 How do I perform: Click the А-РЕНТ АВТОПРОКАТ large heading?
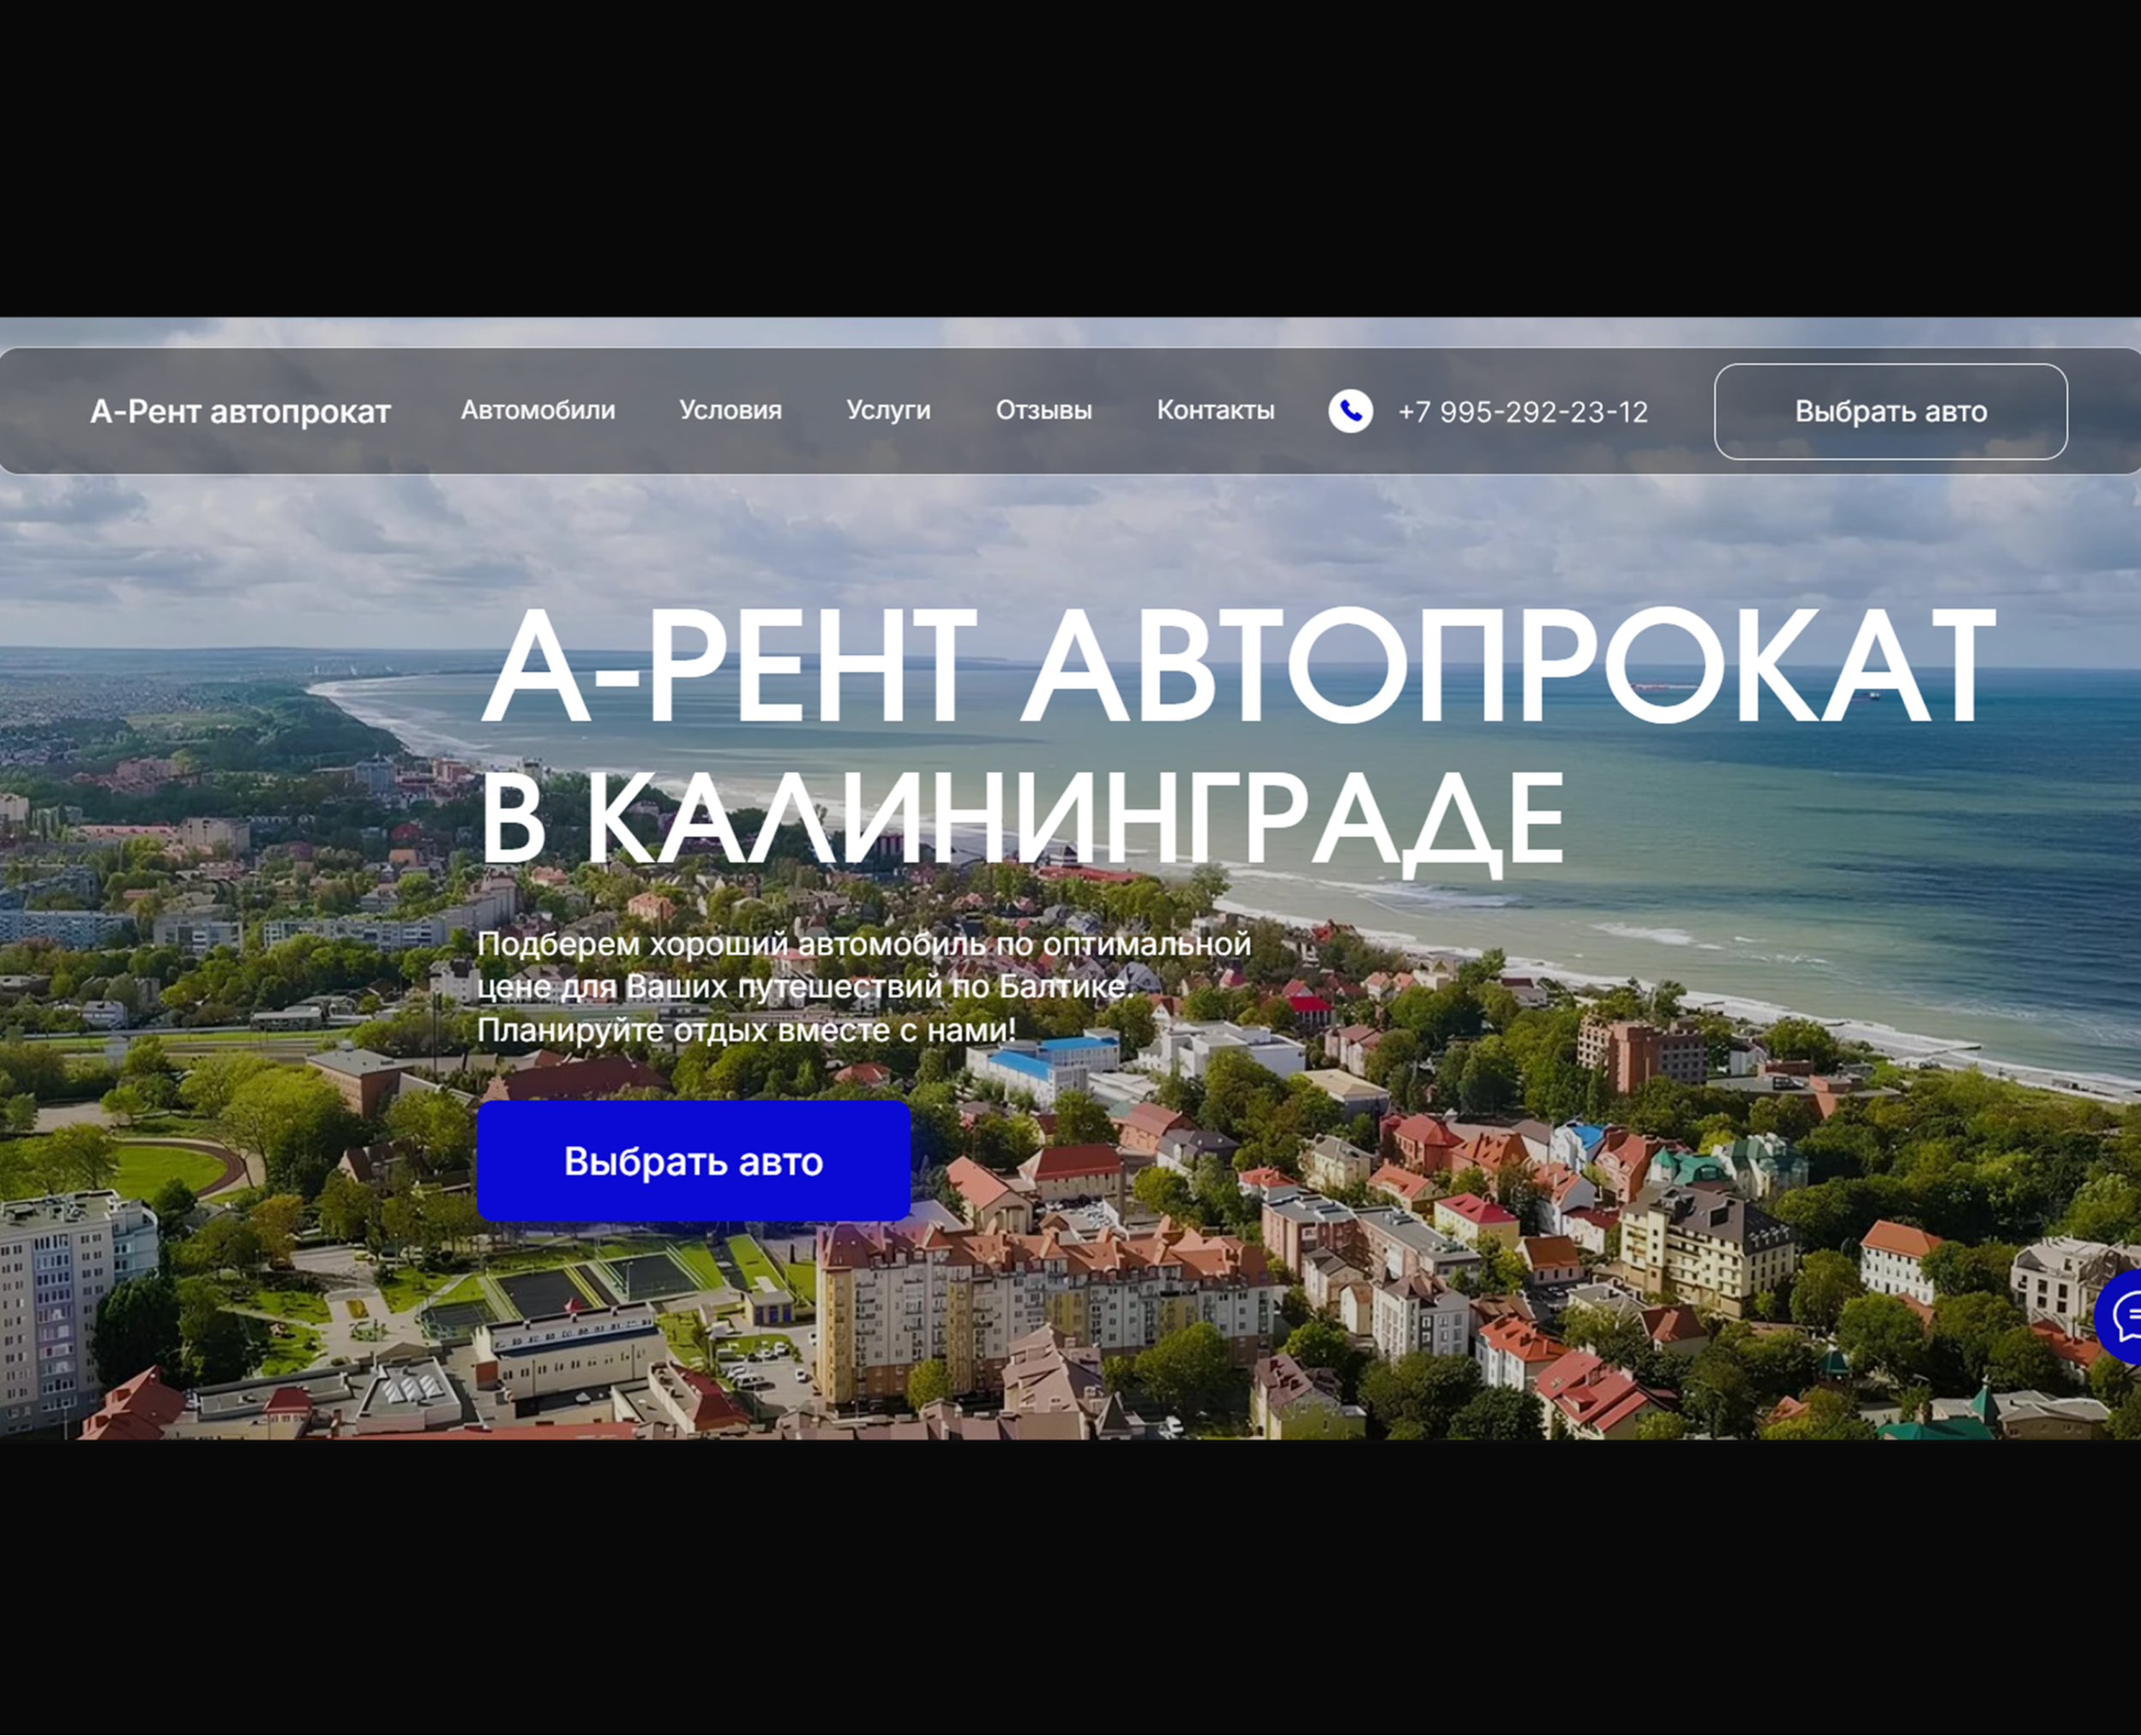[1238, 667]
